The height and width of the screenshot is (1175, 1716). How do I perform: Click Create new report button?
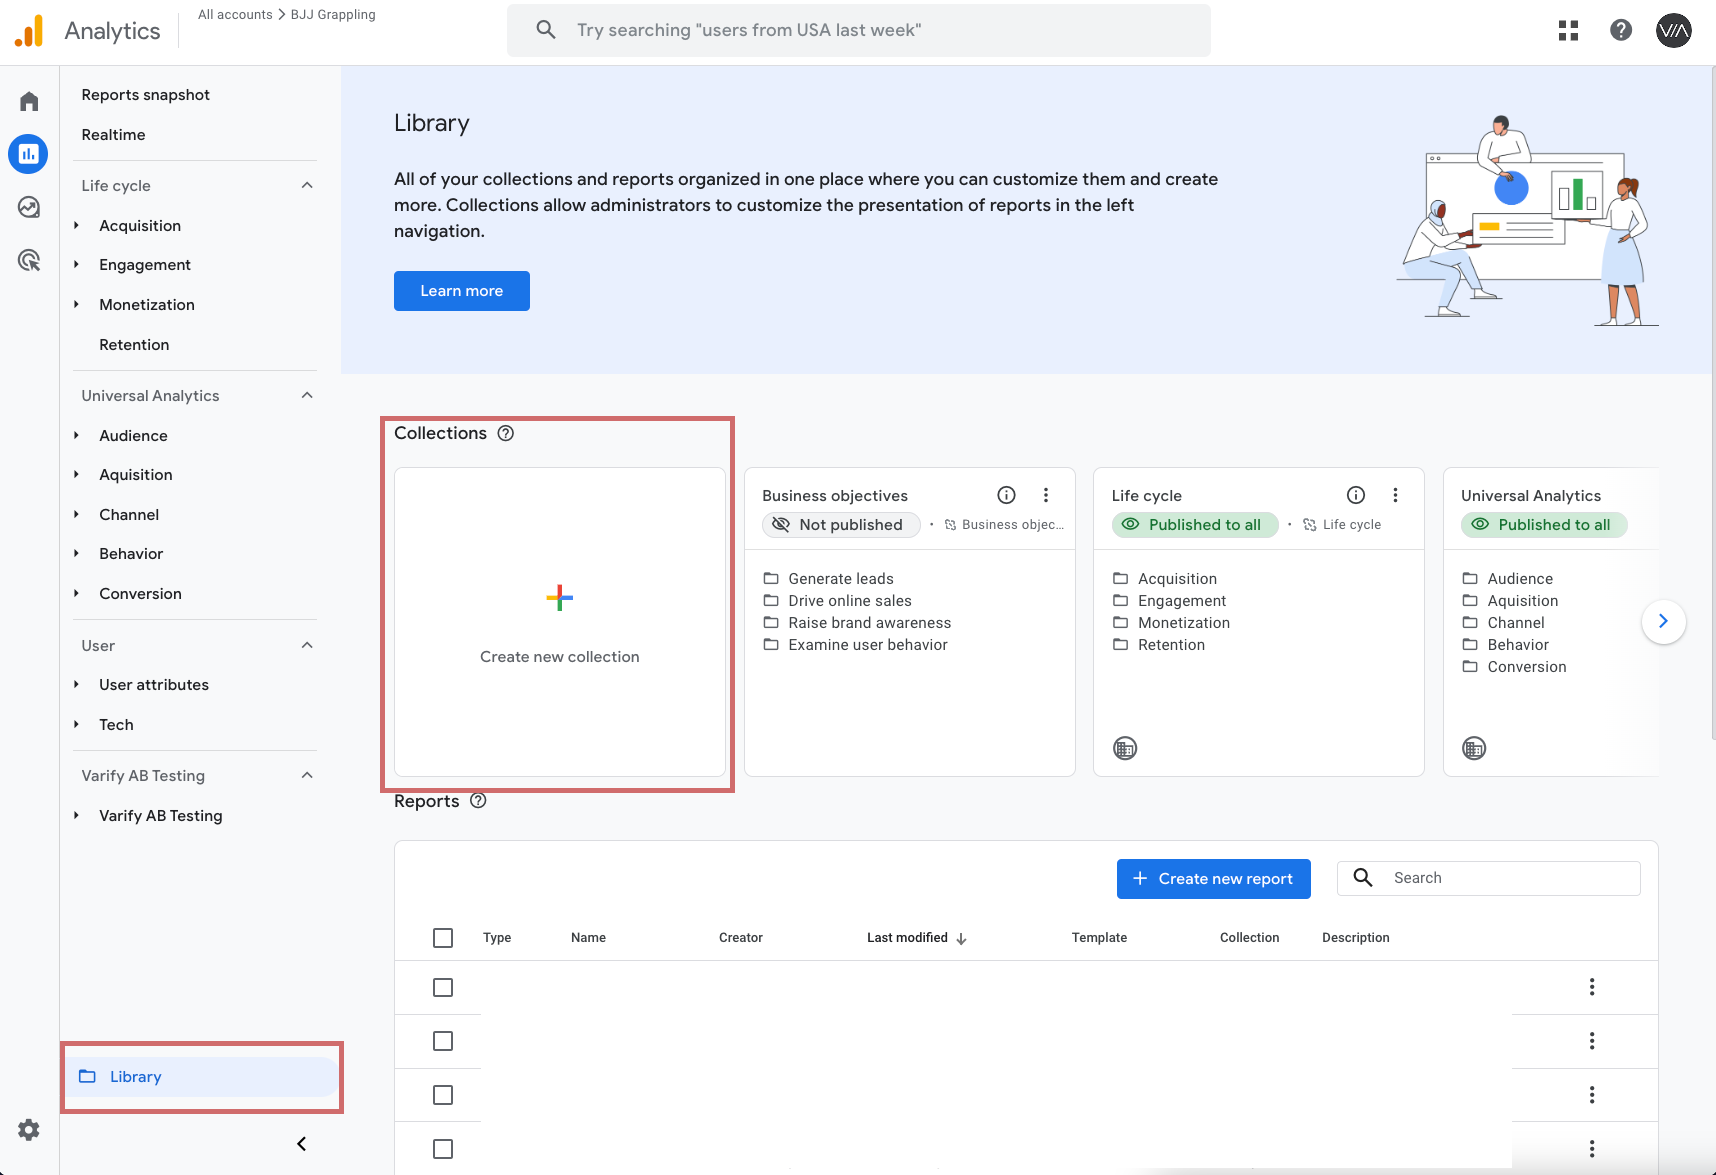(x=1214, y=879)
